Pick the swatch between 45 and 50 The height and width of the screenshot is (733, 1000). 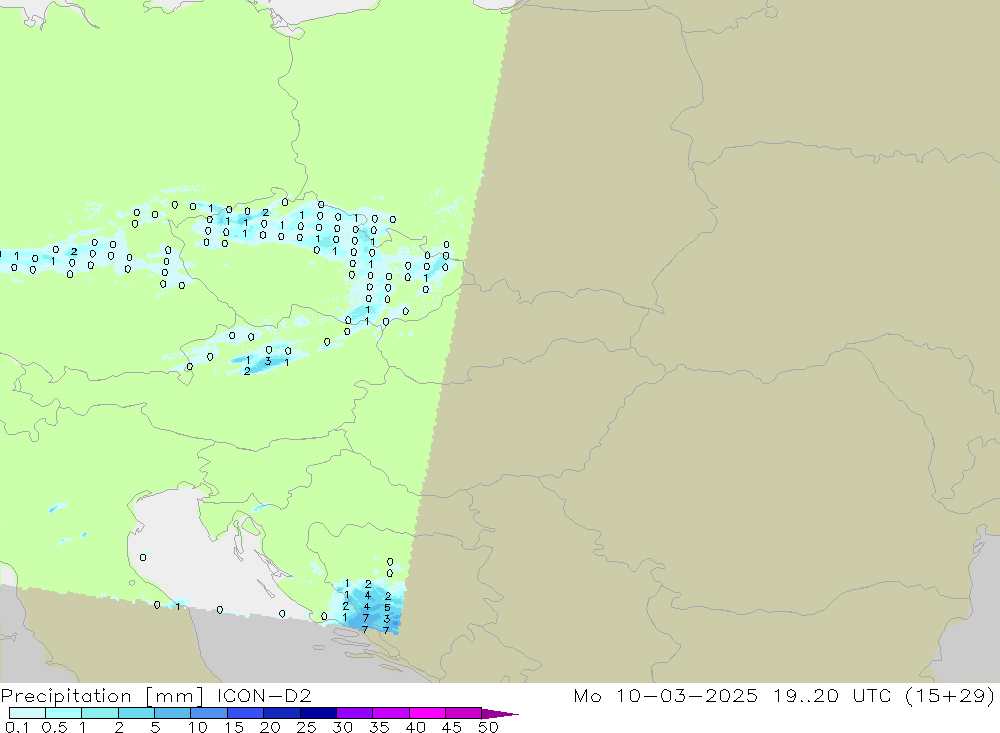coord(464,713)
